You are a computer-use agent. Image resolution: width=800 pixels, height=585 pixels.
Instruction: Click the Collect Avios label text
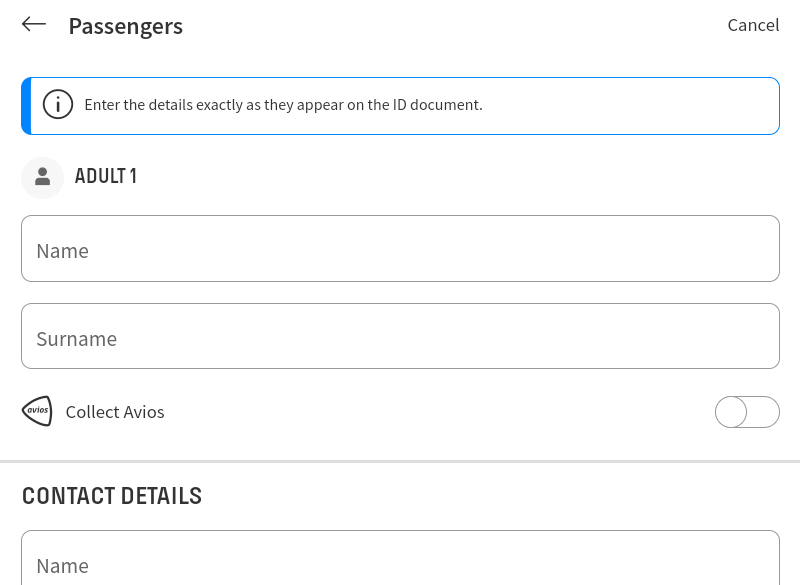tap(115, 412)
